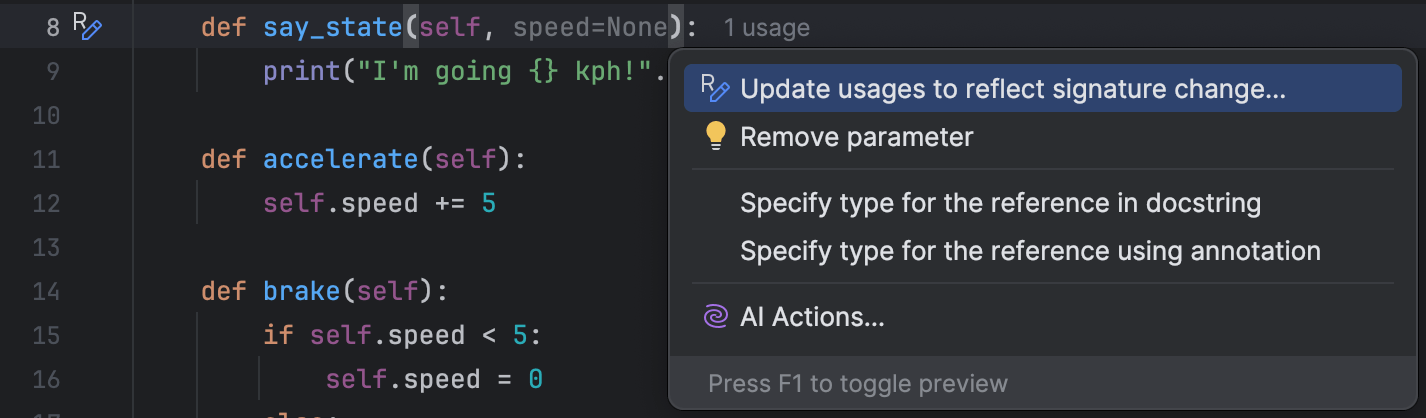Choose Remove parameter quick fix
The width and height of the screenshot is (1426, 418).
[x=856, y=137]
